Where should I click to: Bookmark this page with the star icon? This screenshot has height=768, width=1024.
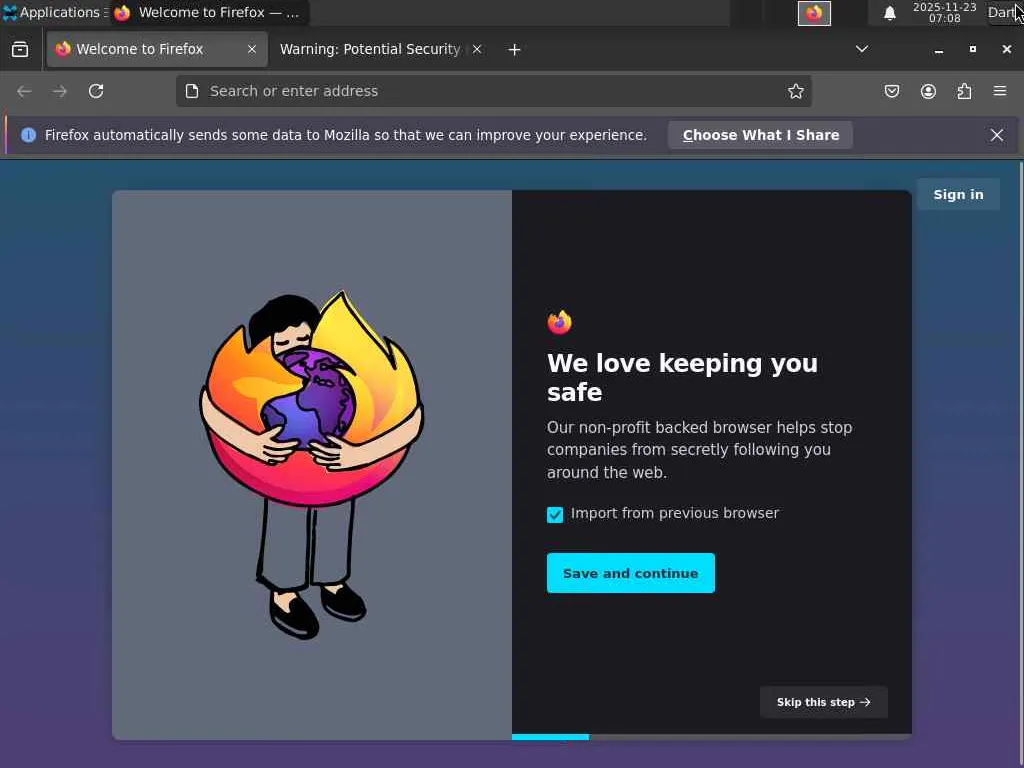[795, 91]
